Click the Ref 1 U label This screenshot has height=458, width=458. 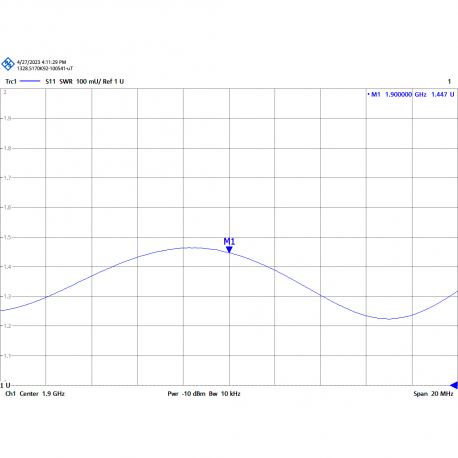(113, 81)
